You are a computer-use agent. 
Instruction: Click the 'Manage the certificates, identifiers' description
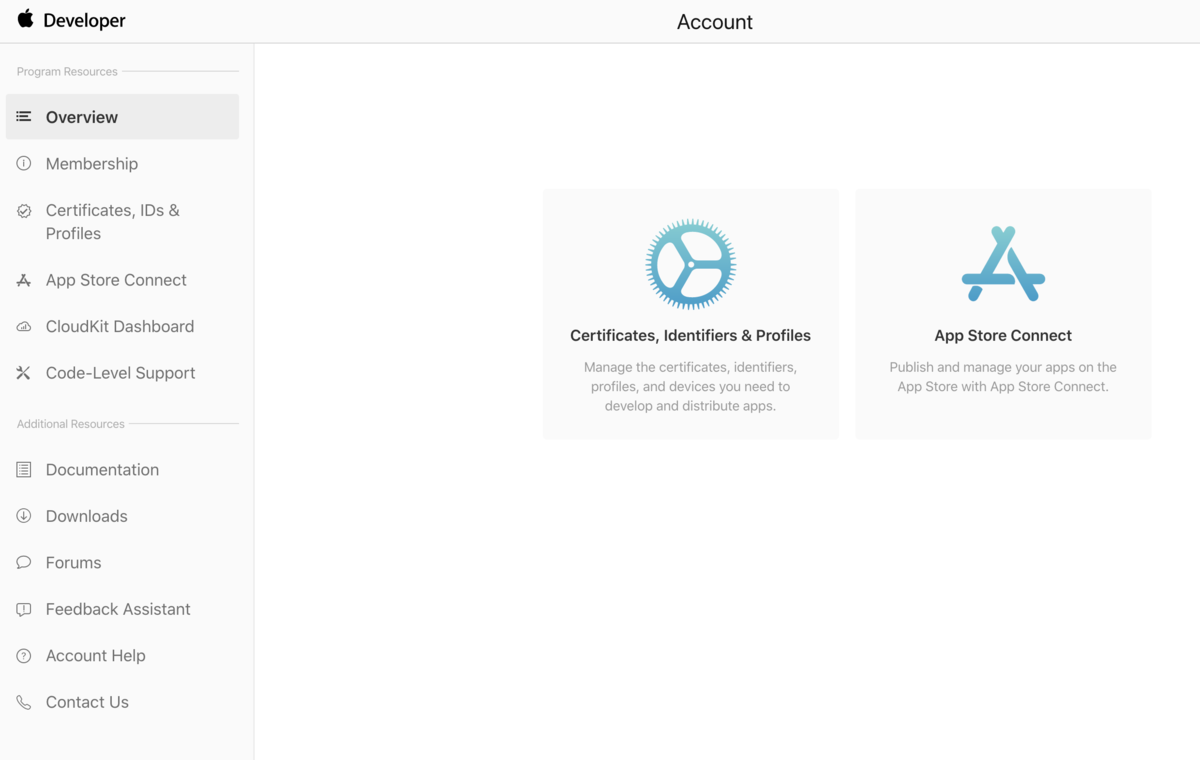(690, 387)
